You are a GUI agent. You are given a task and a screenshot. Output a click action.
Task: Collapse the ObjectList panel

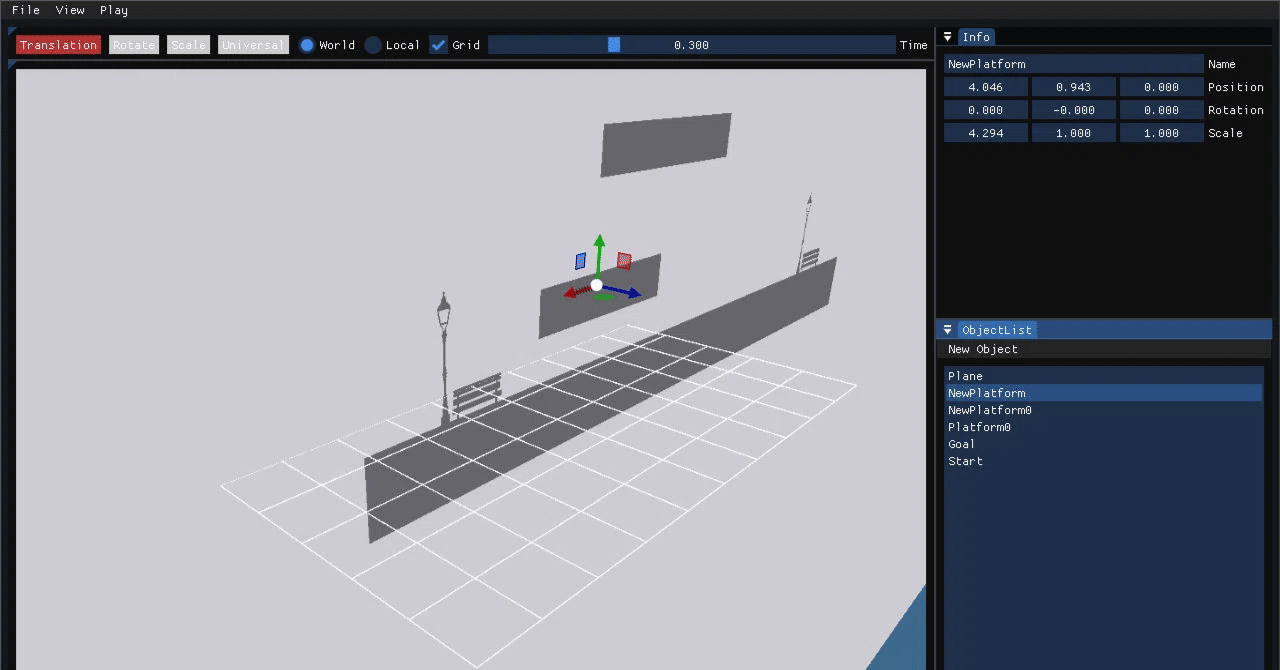tap(947, 329)
